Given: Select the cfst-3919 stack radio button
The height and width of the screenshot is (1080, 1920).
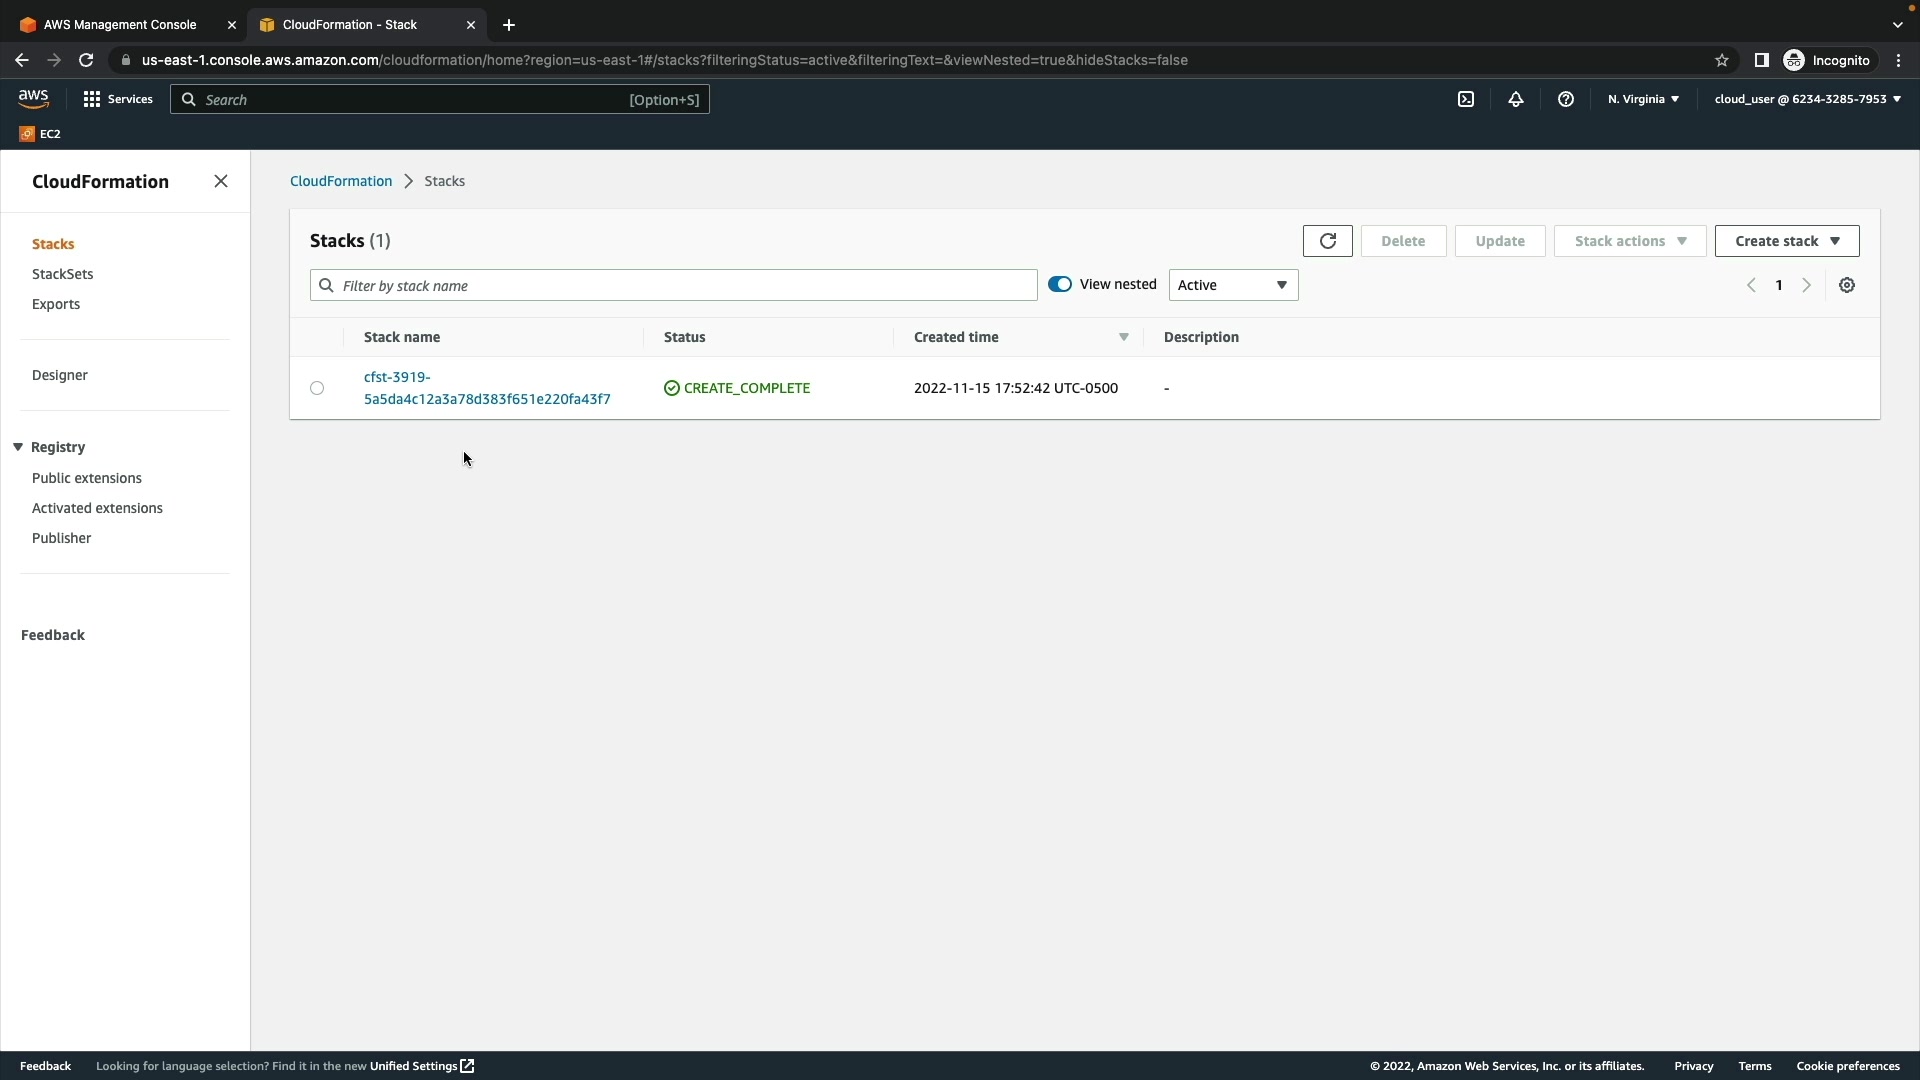Looking at the screenshot, I should click(317, 388).
